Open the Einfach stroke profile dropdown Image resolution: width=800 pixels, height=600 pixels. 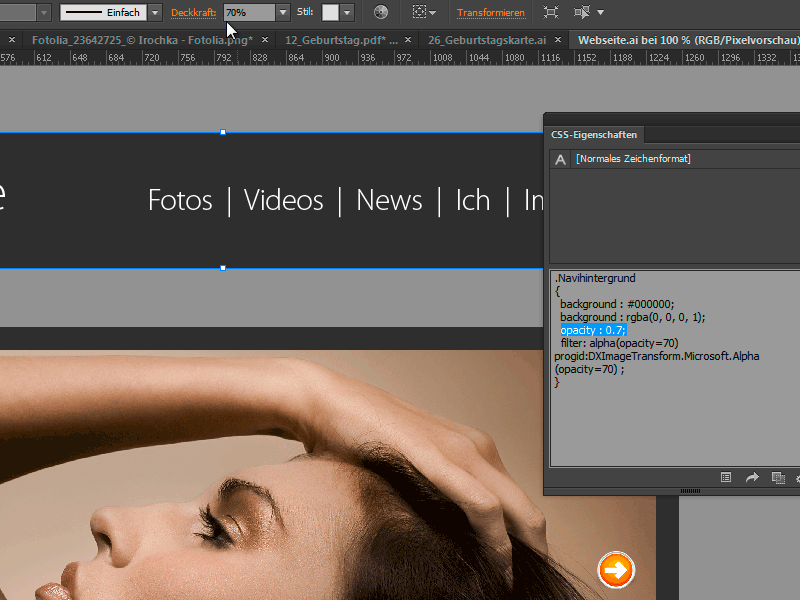pos(155,12)
